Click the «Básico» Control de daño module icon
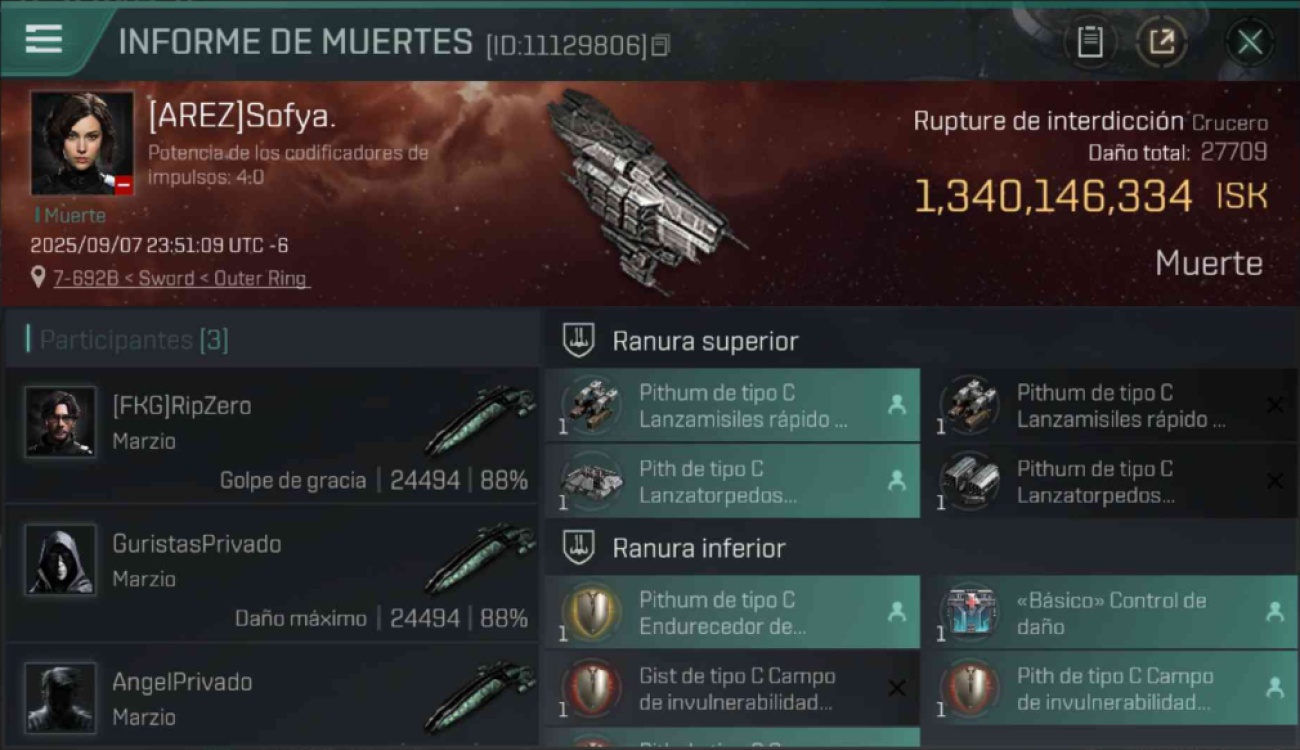This screenshot has width=1300, height=750. pyautogui.click(x=970, y=612)
